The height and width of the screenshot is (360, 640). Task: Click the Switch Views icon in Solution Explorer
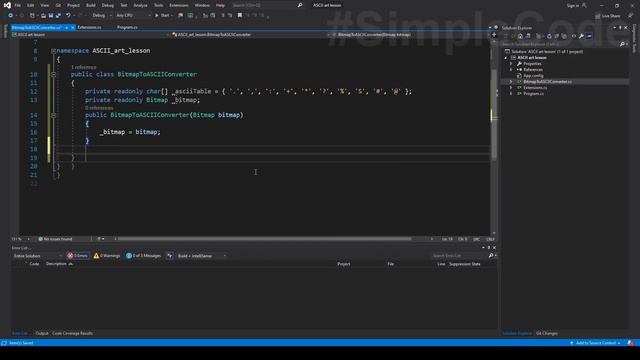(x=528, y=36)
